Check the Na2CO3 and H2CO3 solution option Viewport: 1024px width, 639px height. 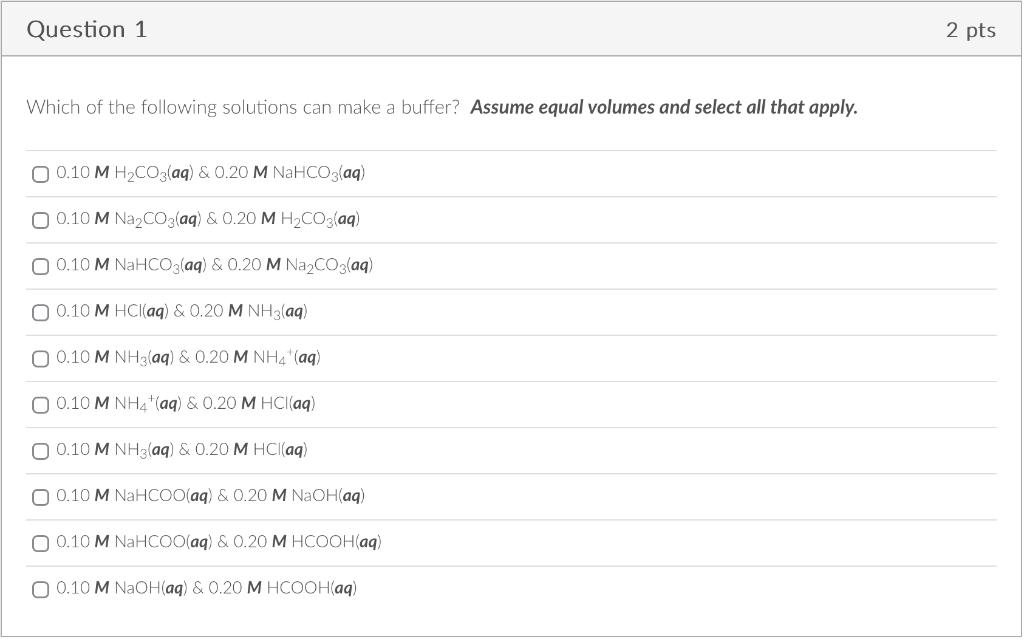coord(40,220)
